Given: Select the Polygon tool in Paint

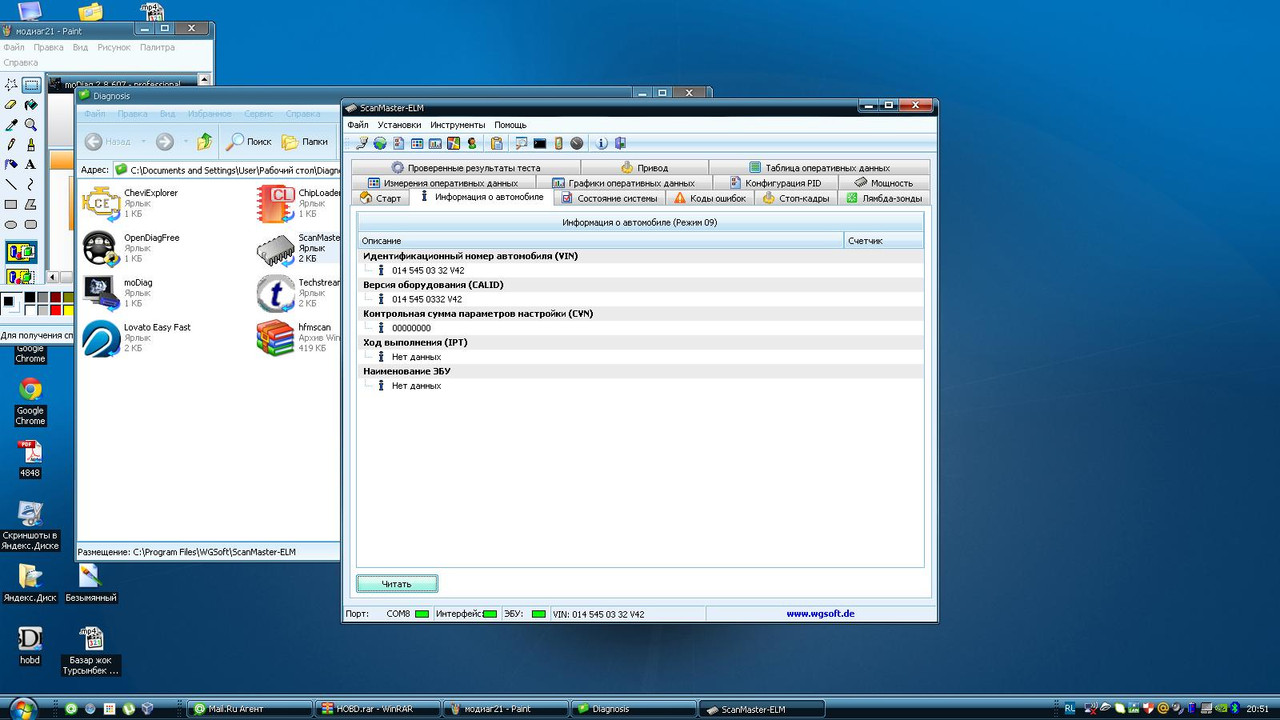Looking at the screenshot, I should point(31,205).
